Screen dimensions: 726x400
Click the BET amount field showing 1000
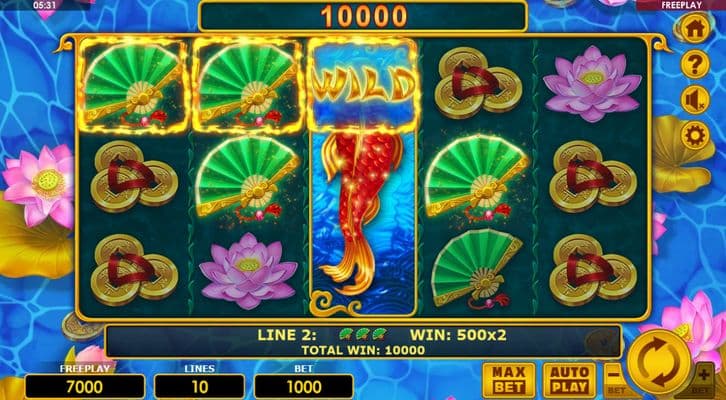304,387
